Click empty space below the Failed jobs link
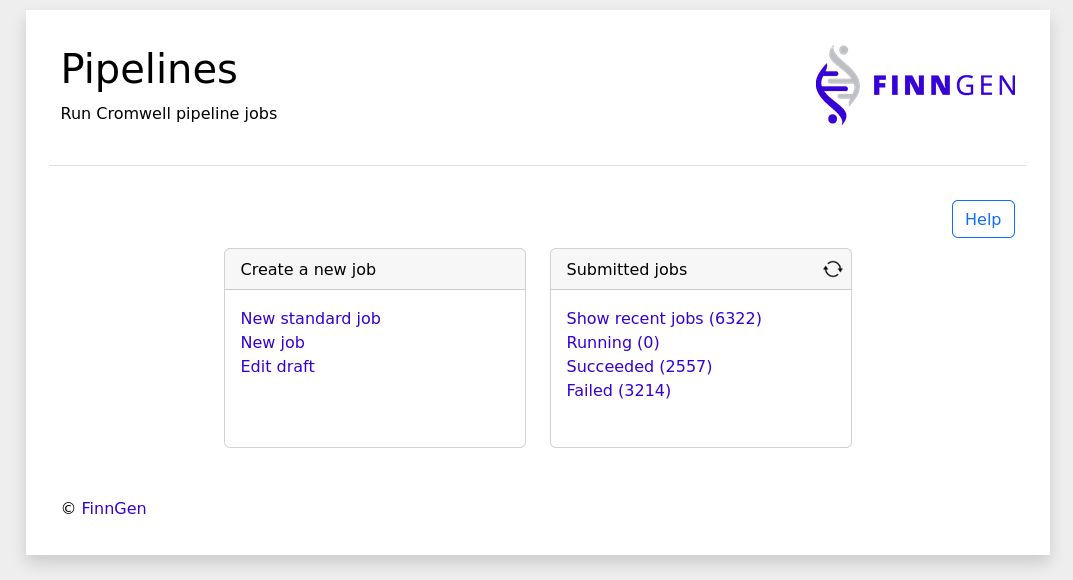The height and width of the screenshot is (580, 1073). (700, 422)
